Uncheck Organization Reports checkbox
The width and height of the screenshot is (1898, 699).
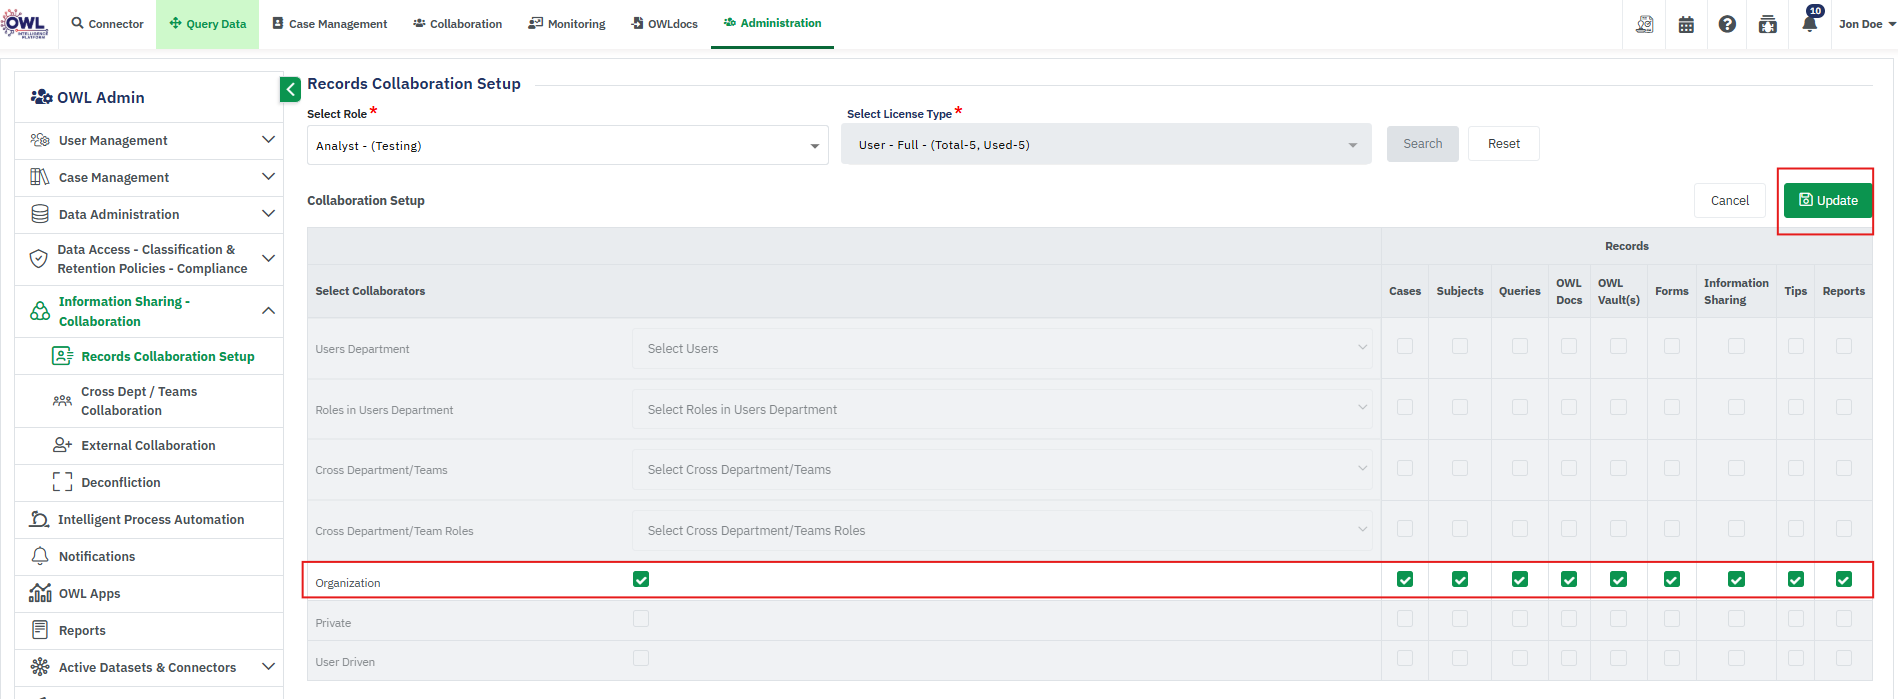(x=1843, y=580)
